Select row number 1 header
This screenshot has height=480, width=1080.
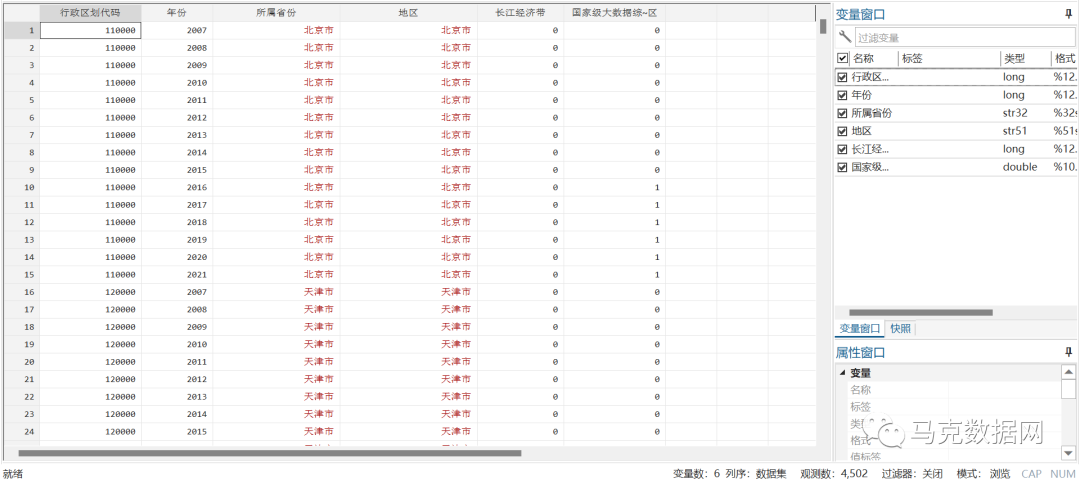22,30
